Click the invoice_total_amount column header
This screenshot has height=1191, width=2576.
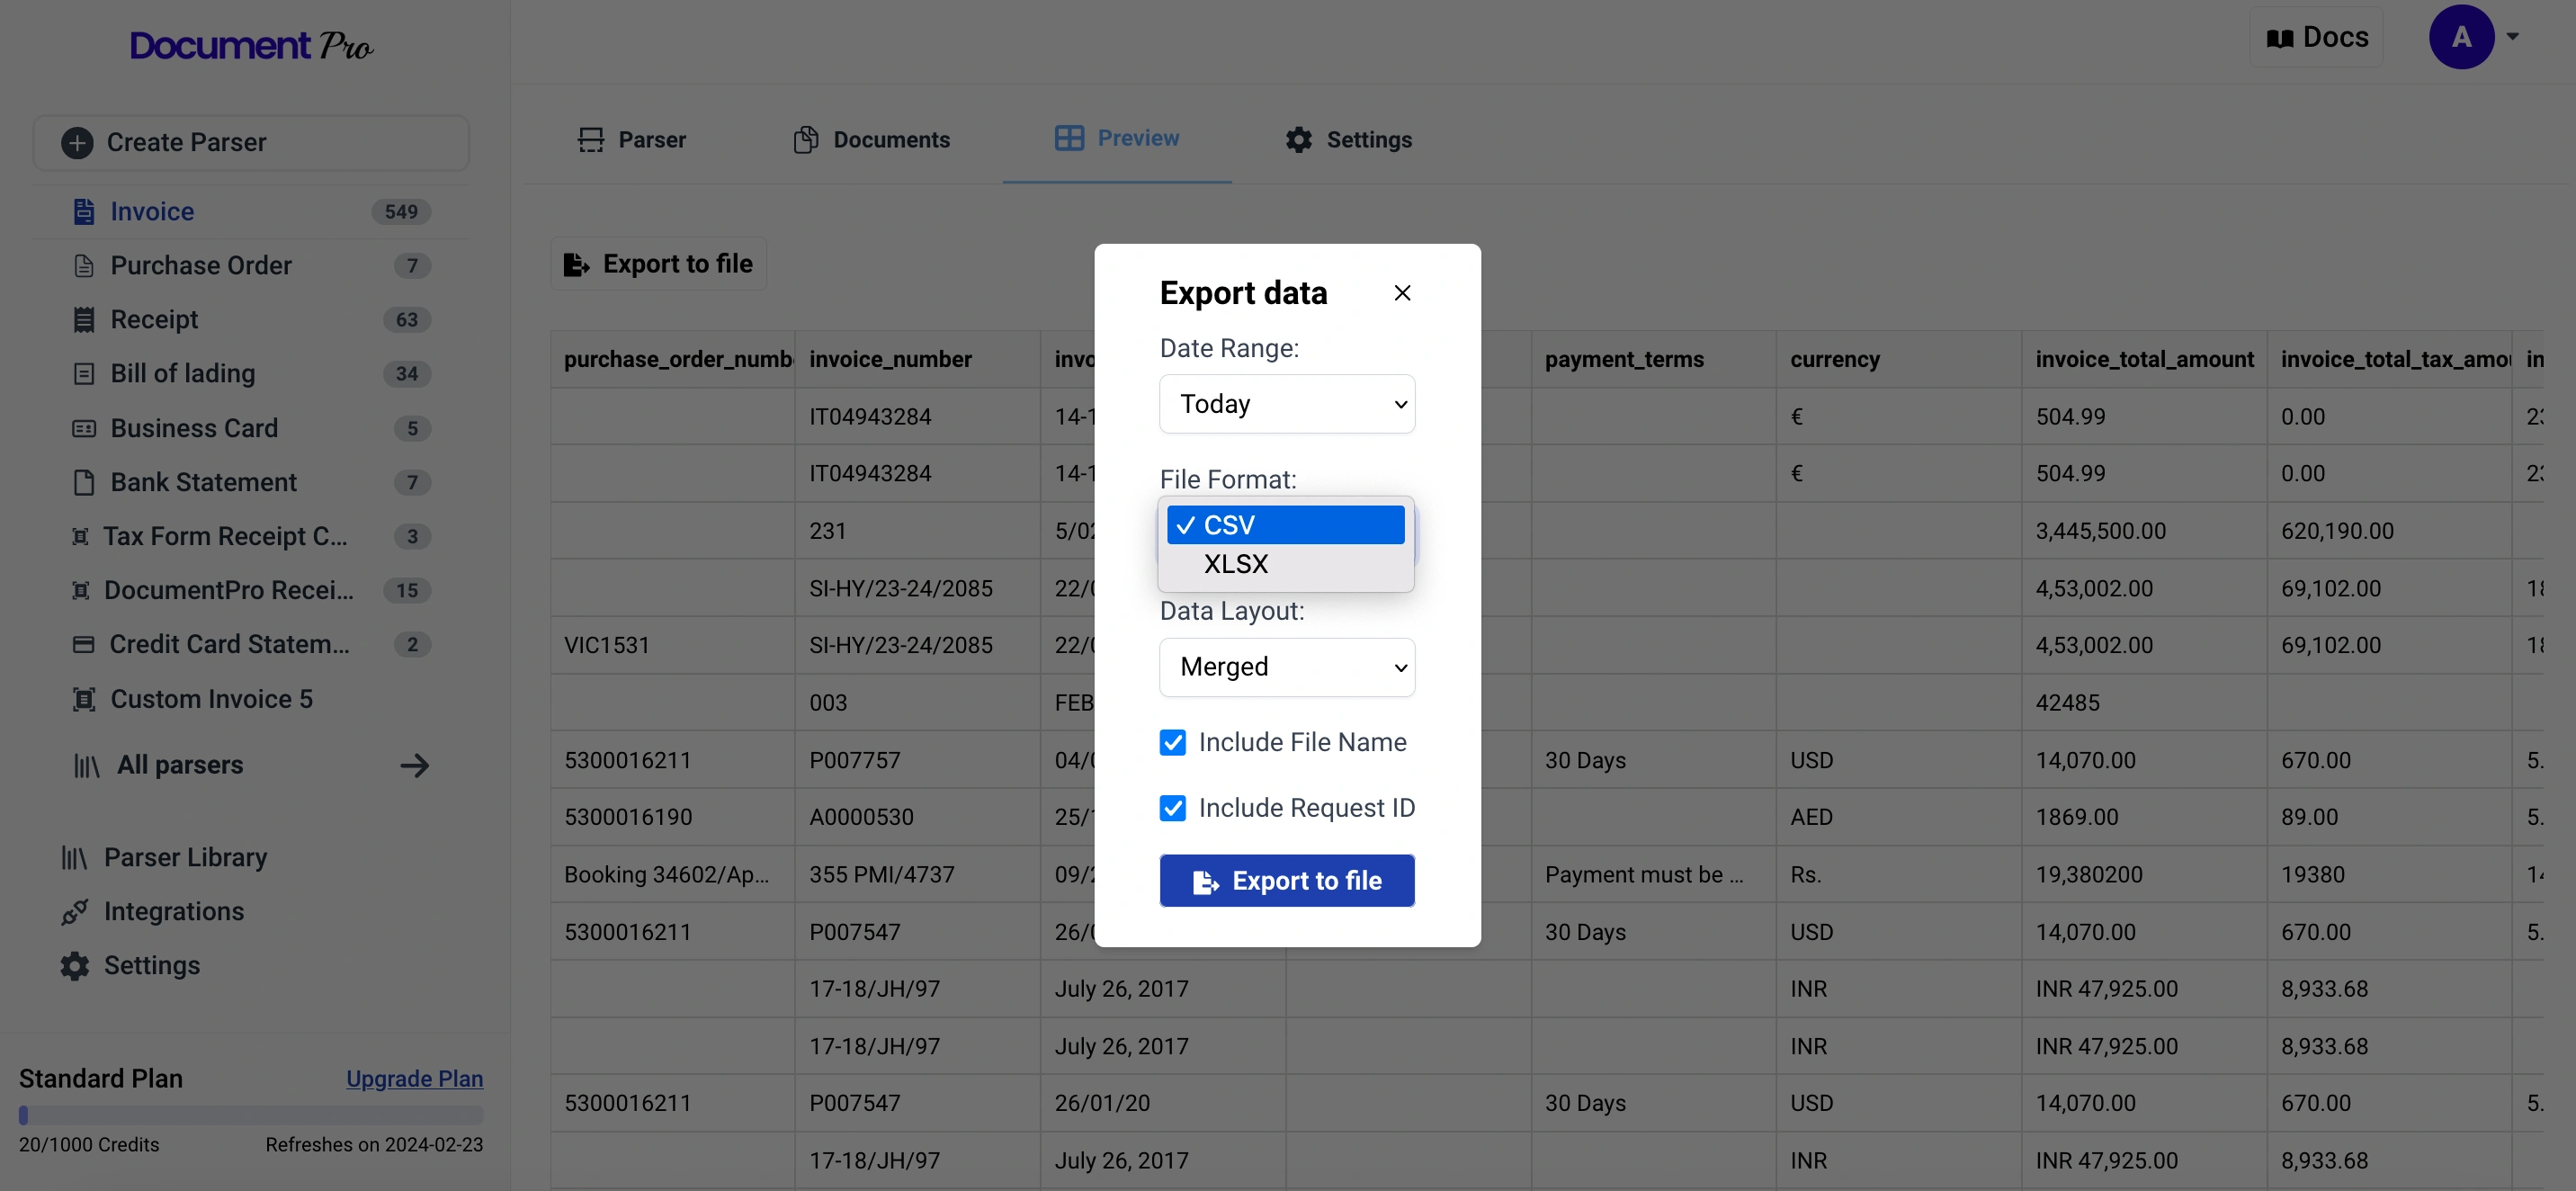tap(2144, 359)
